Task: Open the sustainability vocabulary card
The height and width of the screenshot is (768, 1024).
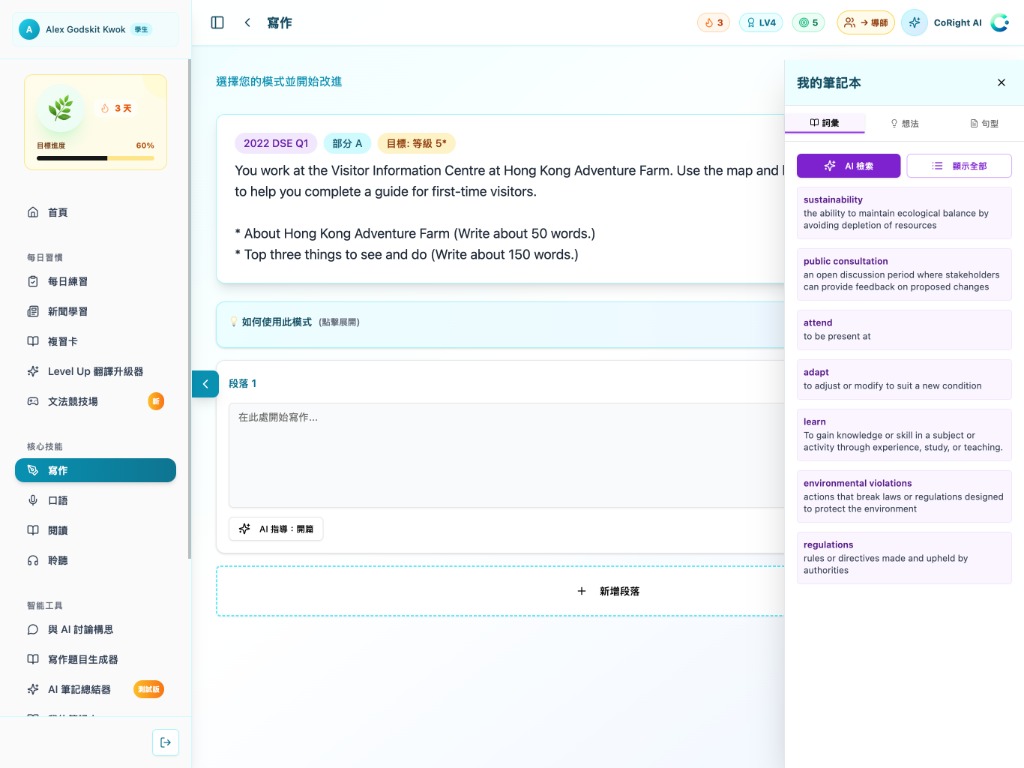Action: coord(904,213)
